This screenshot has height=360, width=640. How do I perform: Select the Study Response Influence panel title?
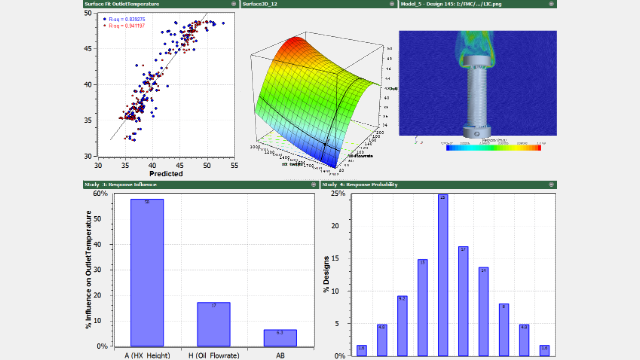(x=120, y=184)
